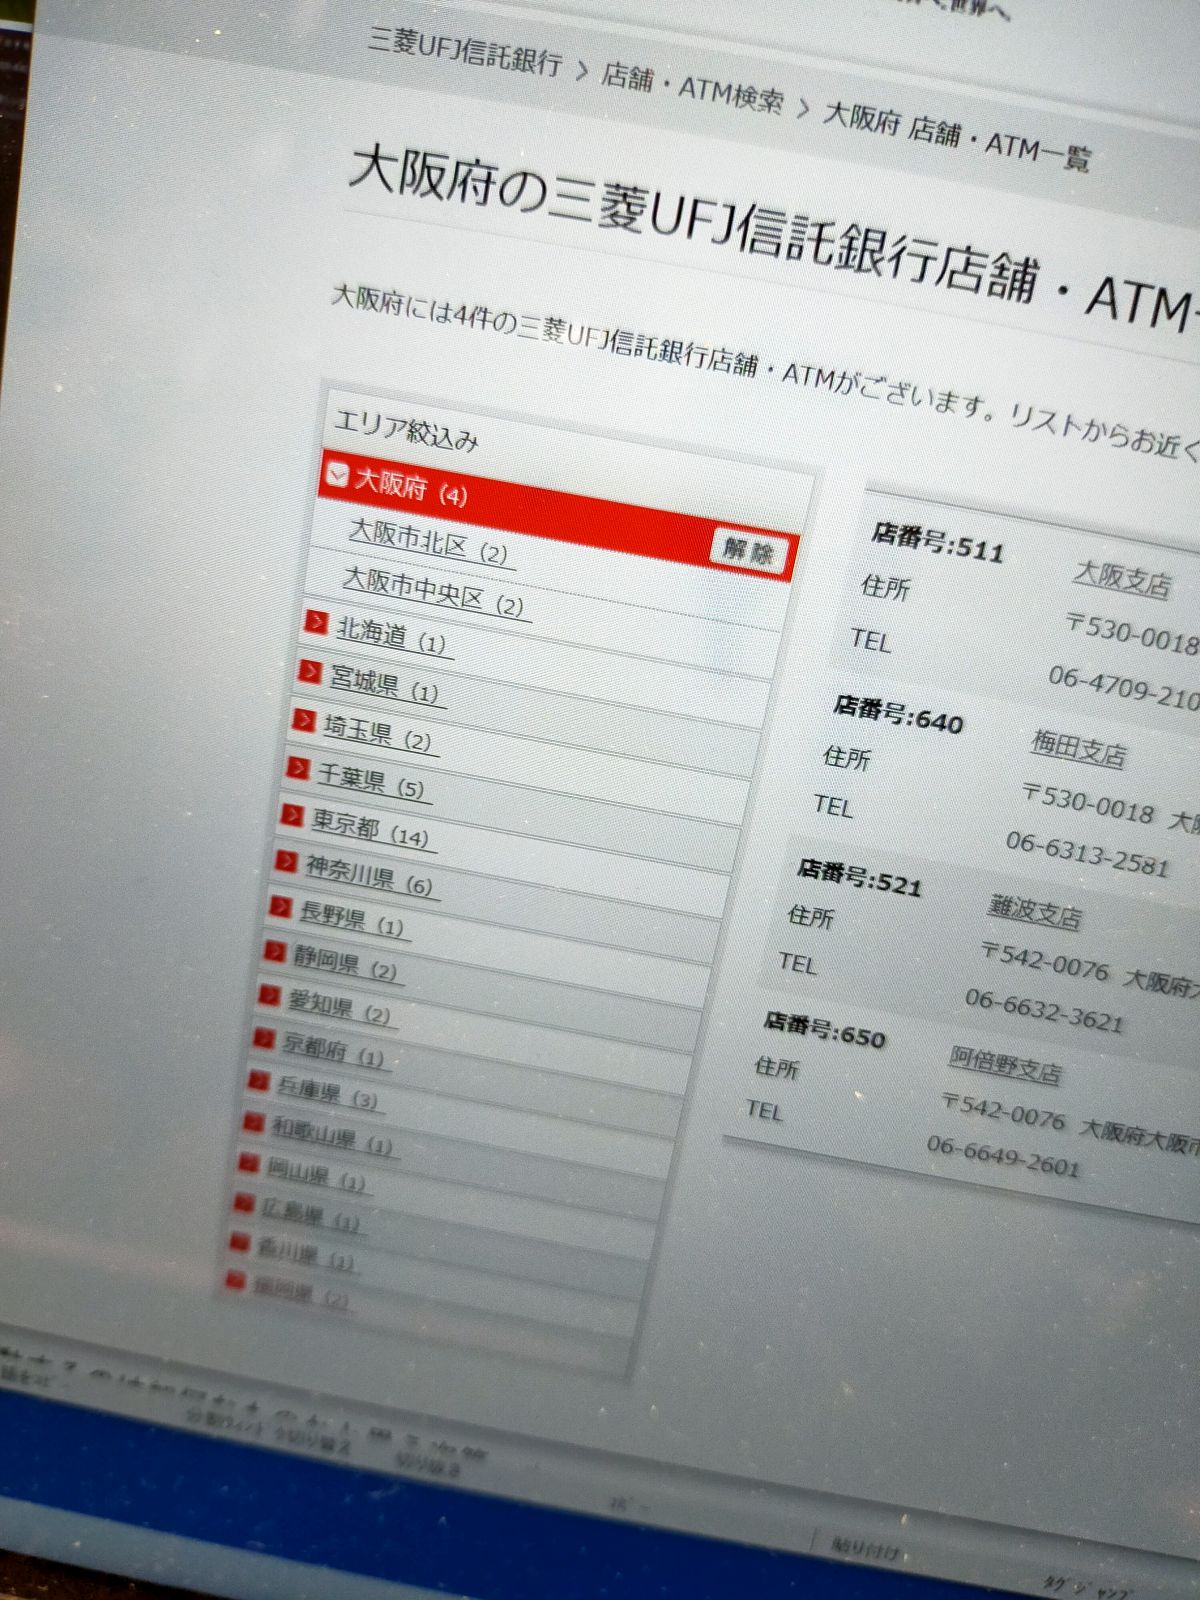Click the red arrow icon beside 兵庫県
This screenshot has width=1200, height=1600.
click(258, 1082)
